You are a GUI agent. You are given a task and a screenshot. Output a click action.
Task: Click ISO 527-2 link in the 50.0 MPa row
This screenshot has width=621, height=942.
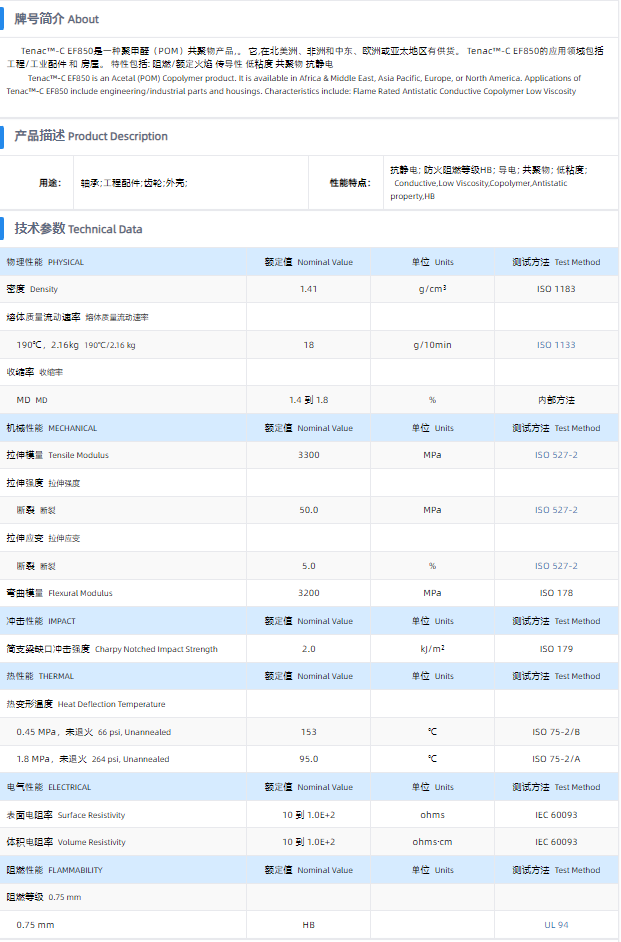(556, 510)
